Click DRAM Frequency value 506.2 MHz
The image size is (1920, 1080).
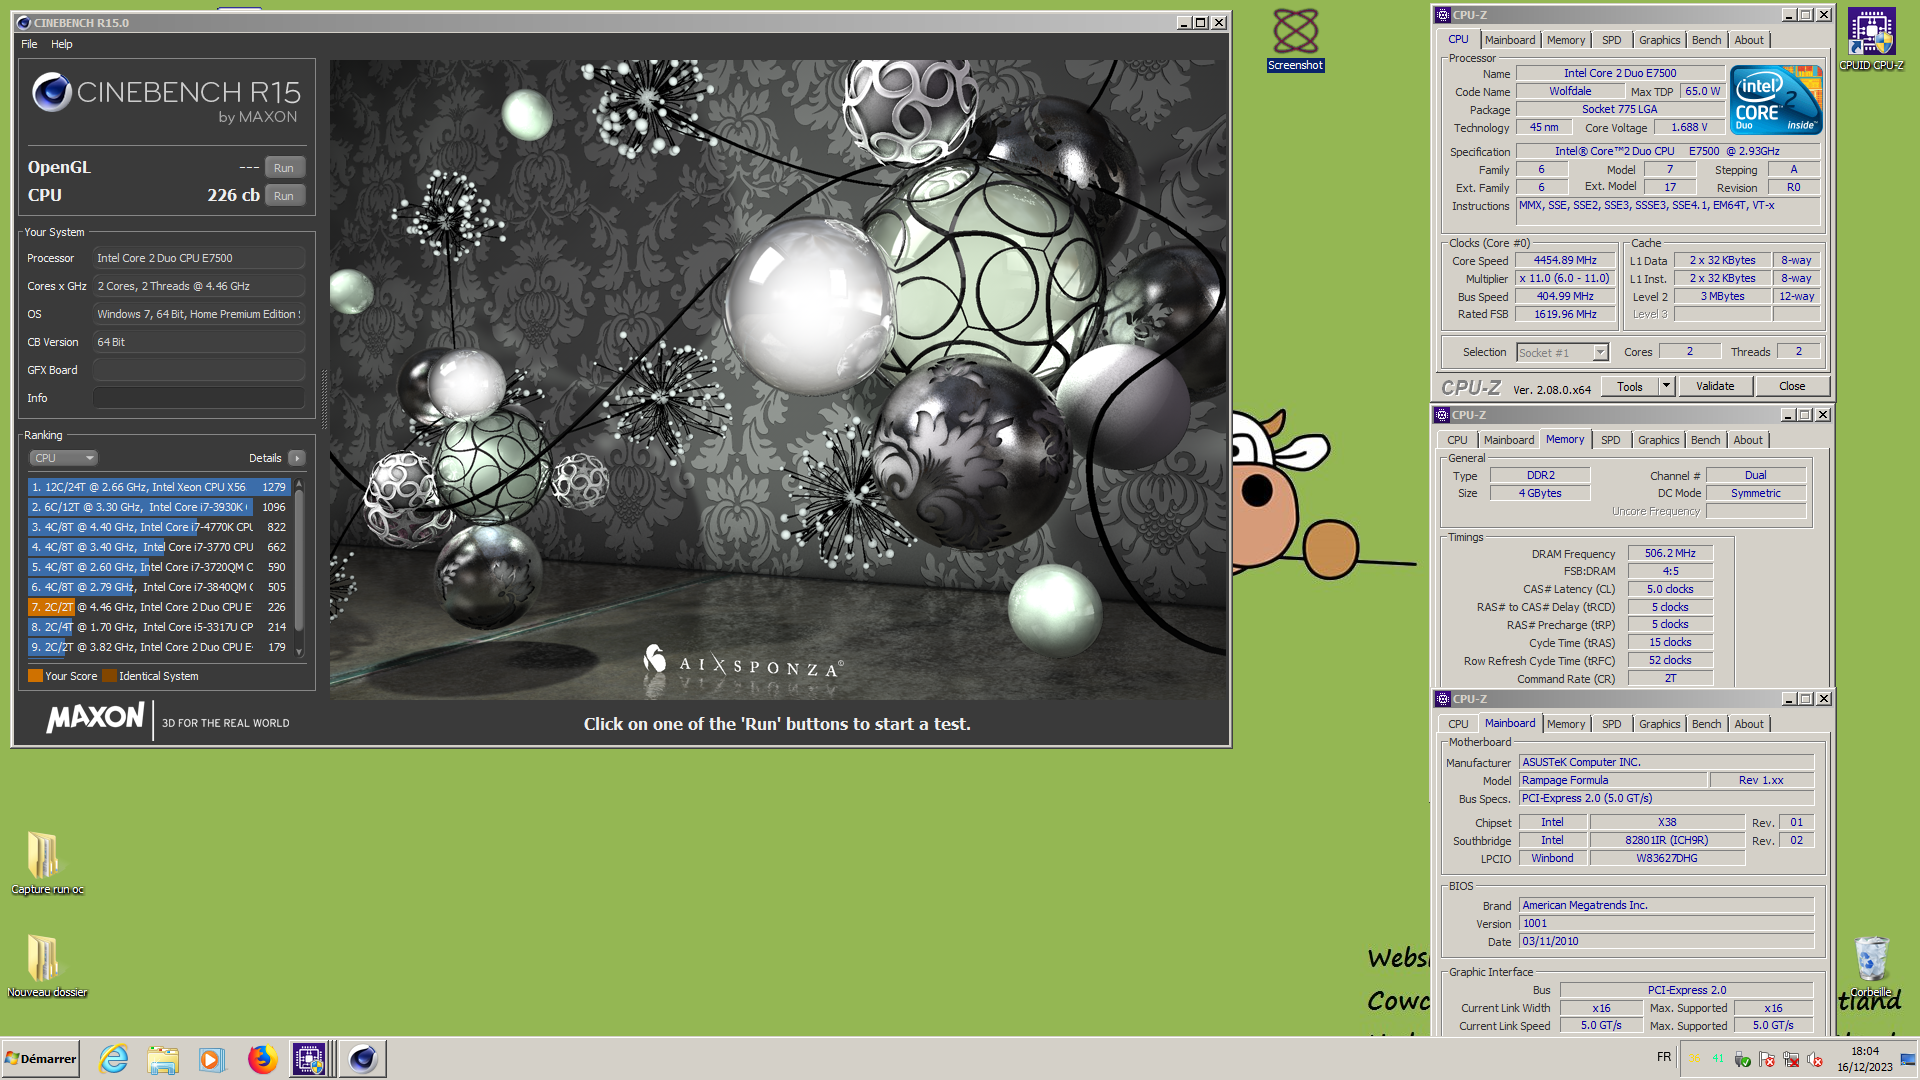coord(1670,553)
